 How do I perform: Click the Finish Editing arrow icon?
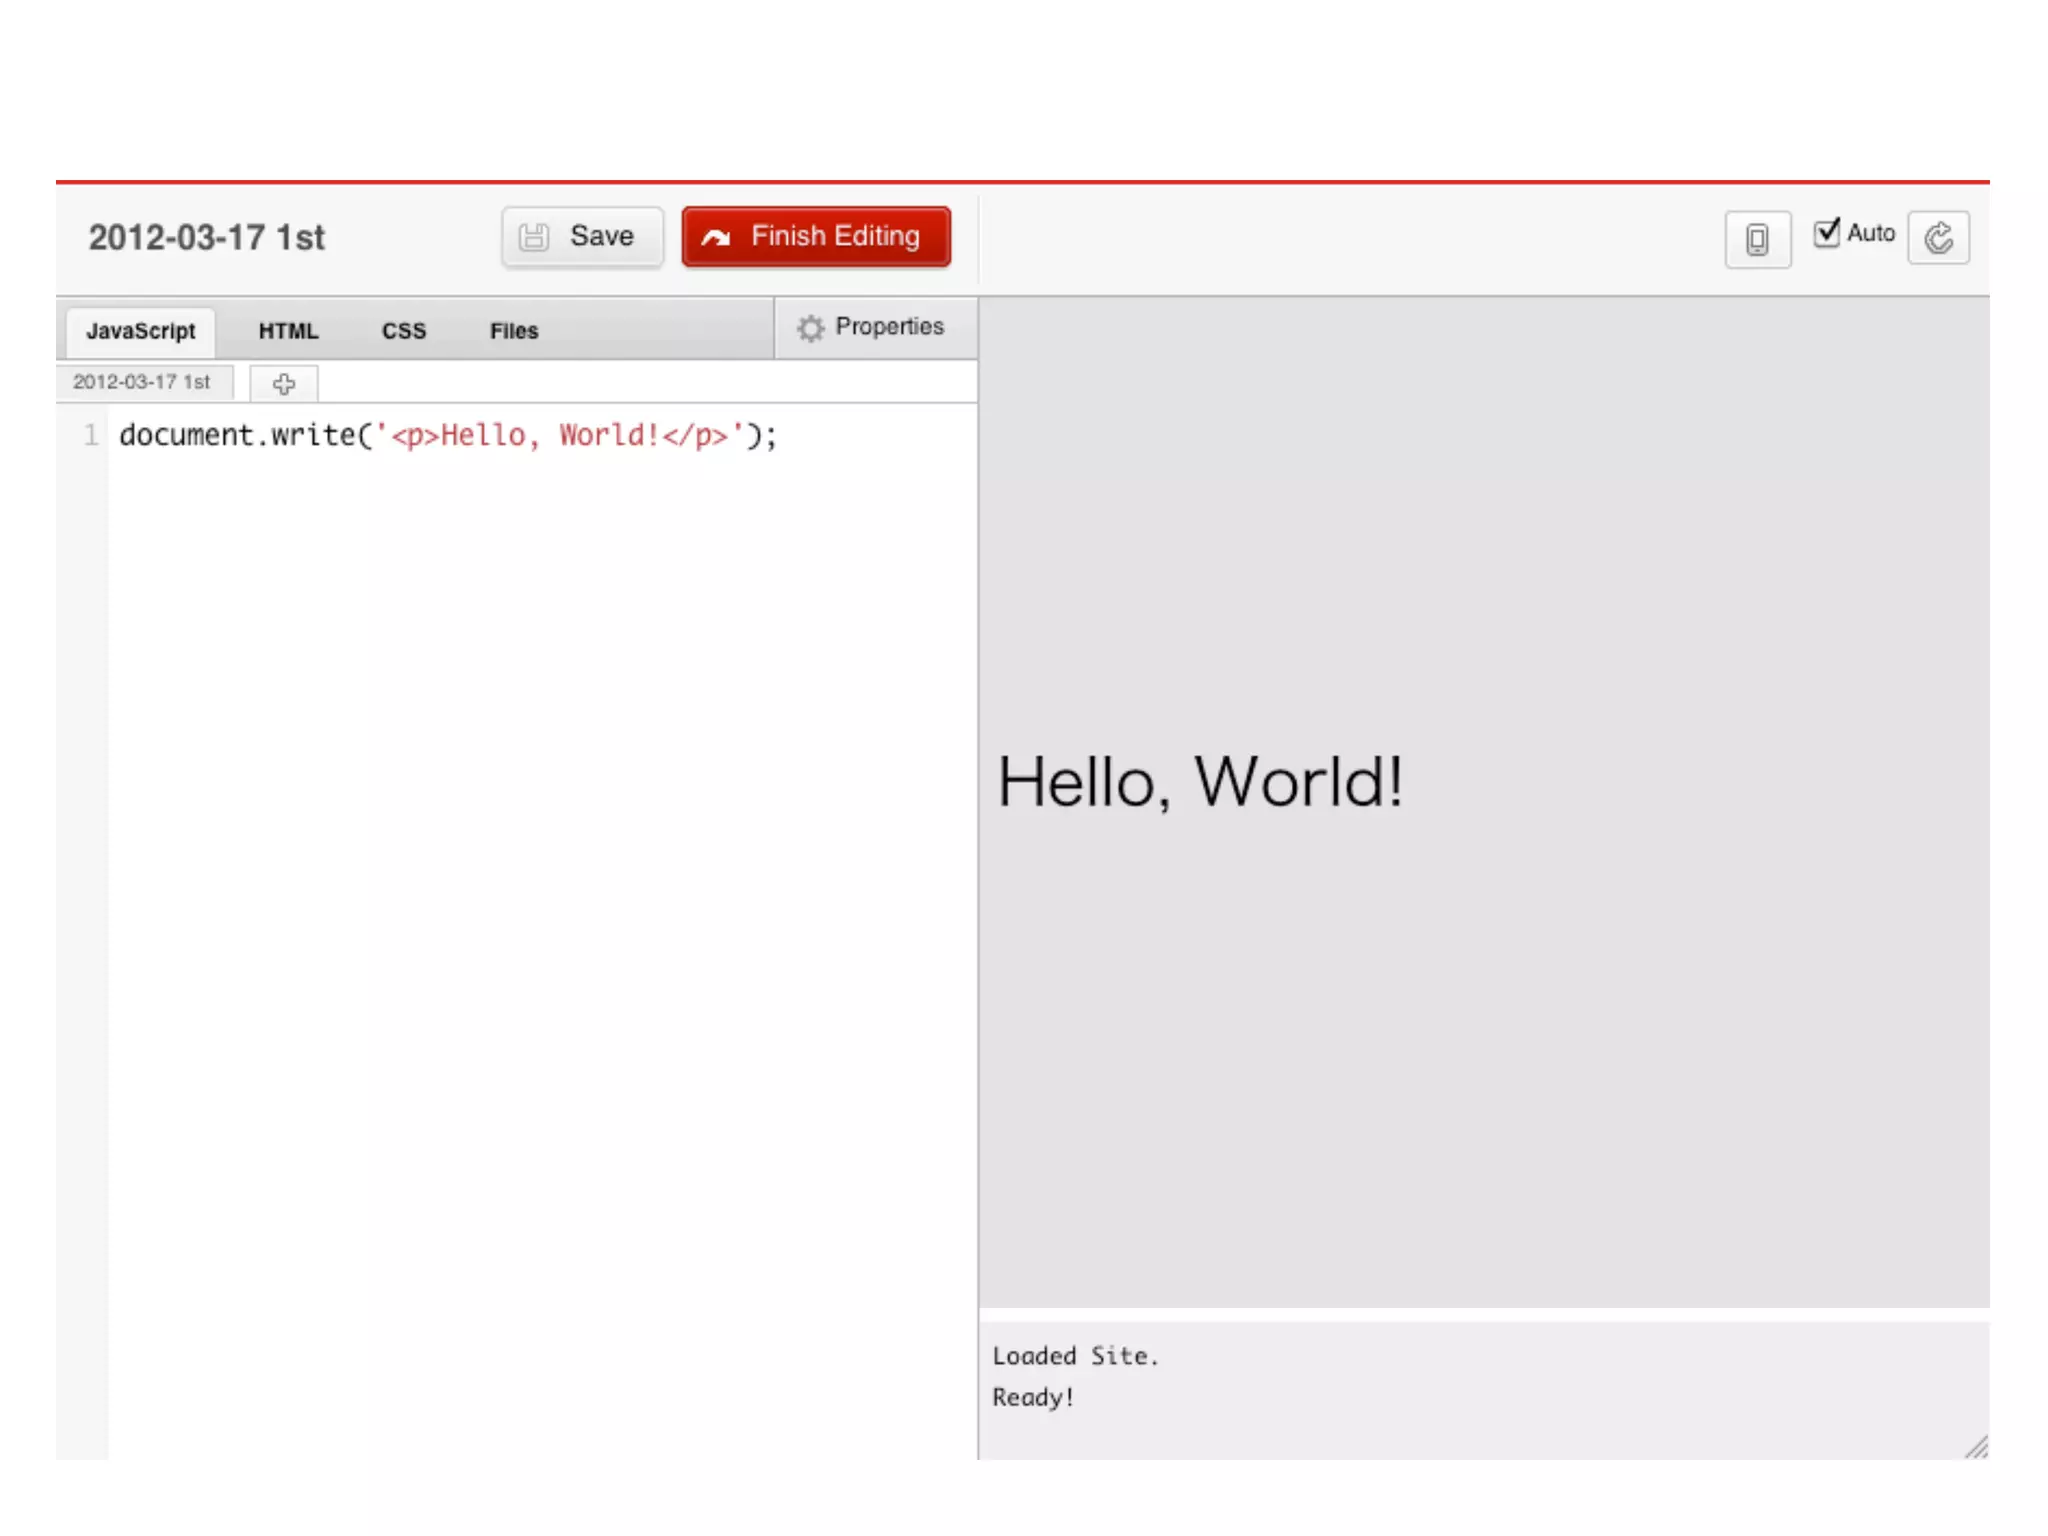tap(716, 237)
